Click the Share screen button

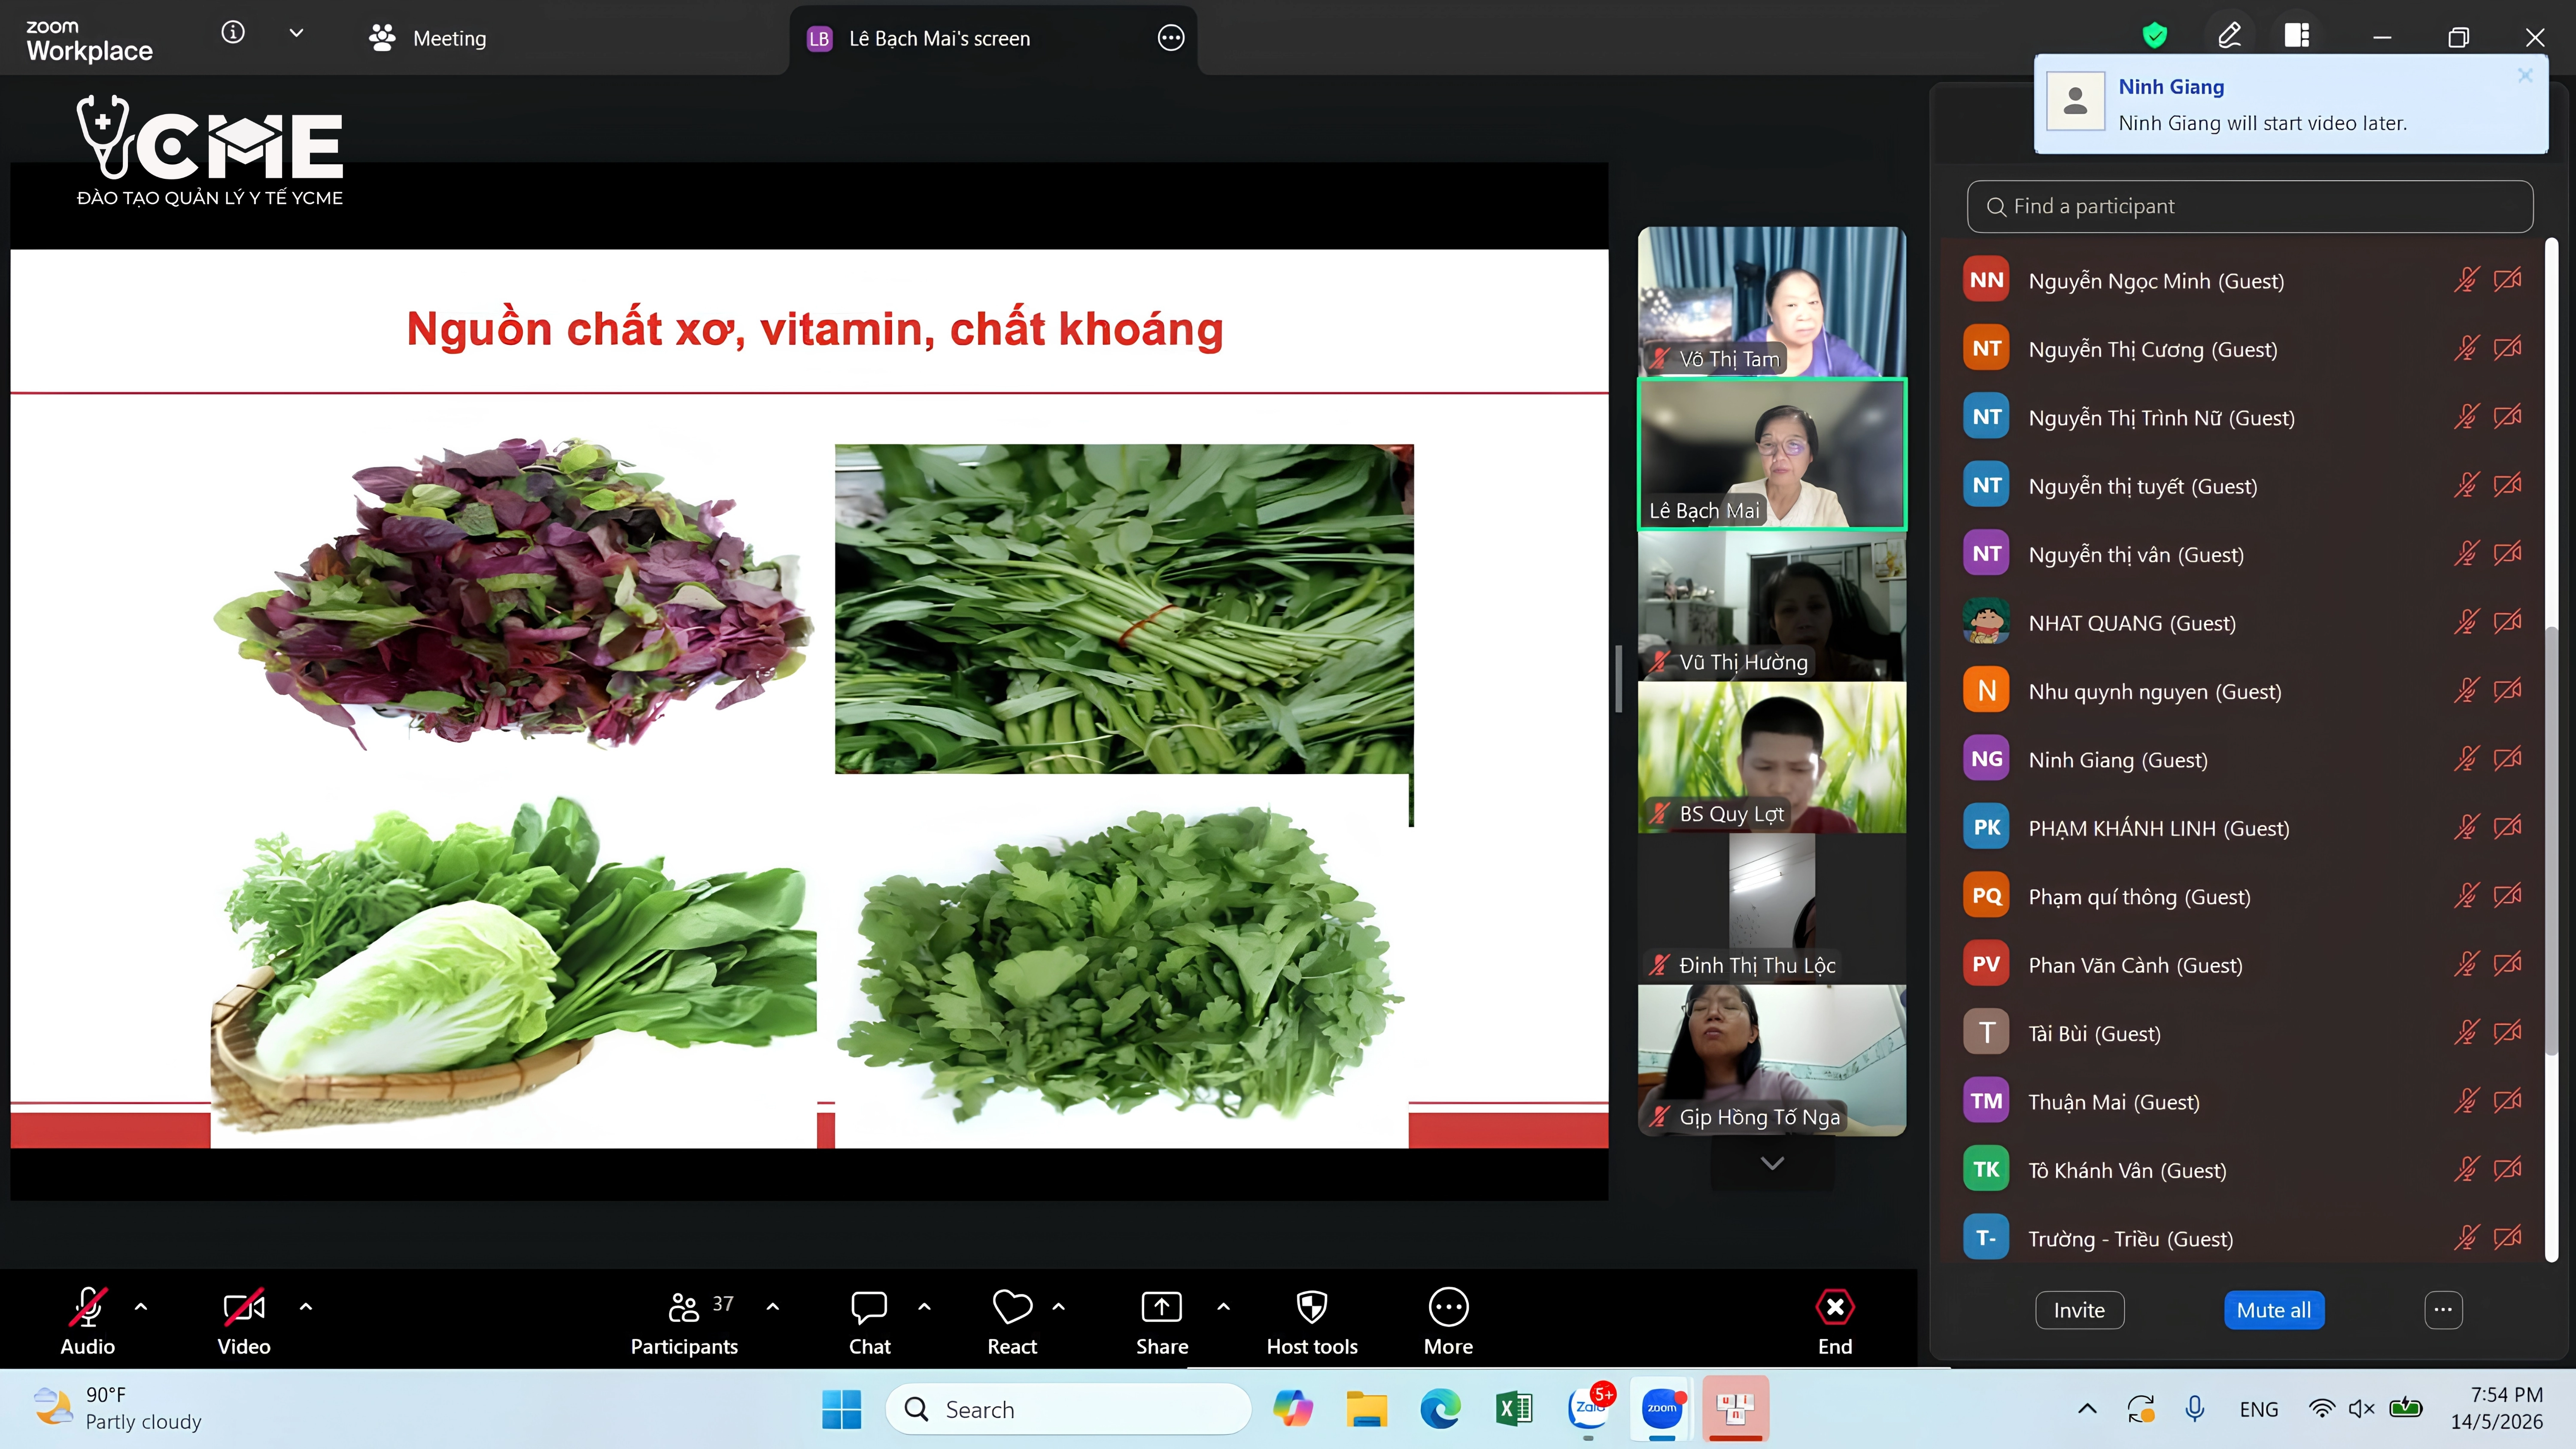point(1162,1320)
